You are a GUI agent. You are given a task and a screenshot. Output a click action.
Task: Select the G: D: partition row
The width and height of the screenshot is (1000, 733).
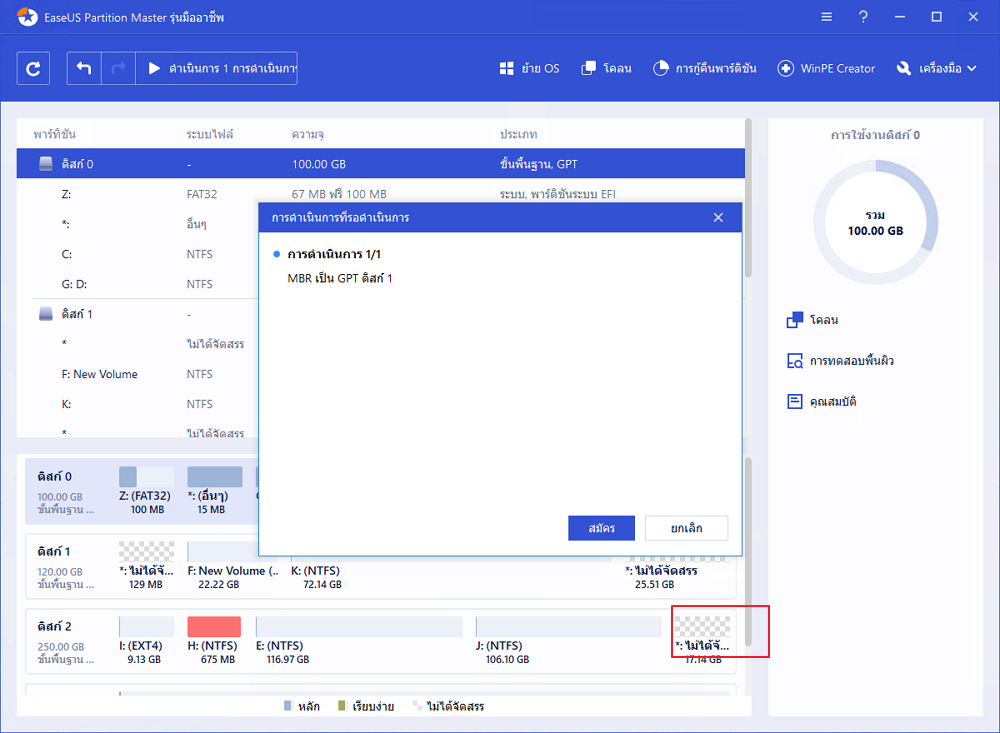pyautogui.click(x=137, y=284)
